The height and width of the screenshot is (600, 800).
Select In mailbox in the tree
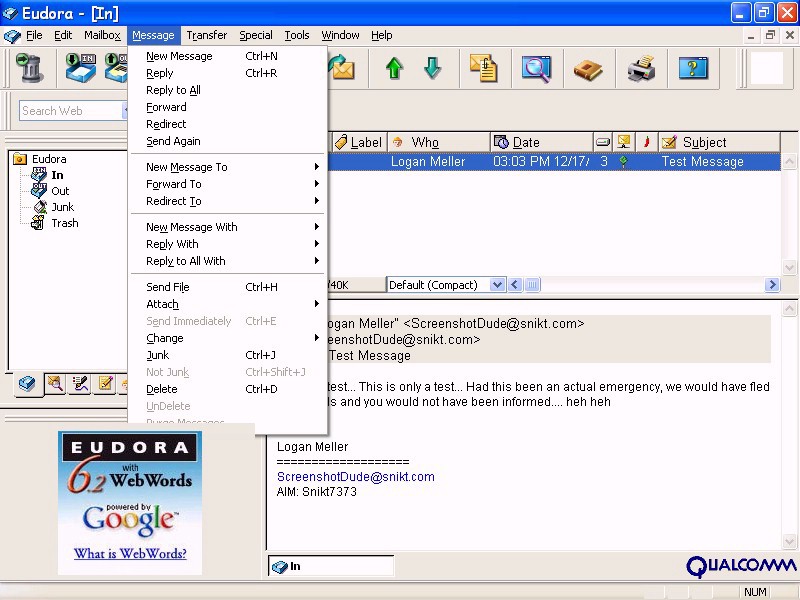tap(57, 175)
